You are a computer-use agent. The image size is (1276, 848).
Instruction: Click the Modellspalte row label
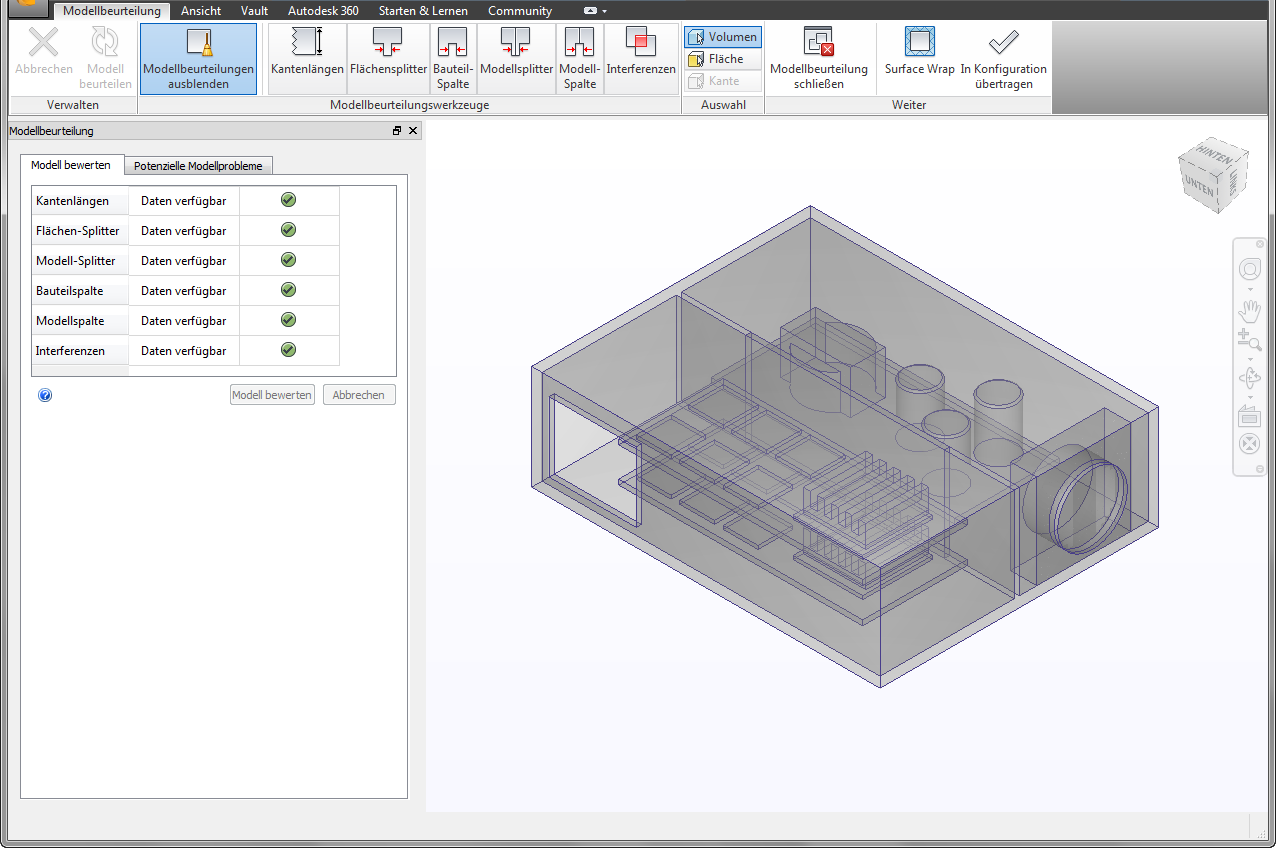point(79,321)
